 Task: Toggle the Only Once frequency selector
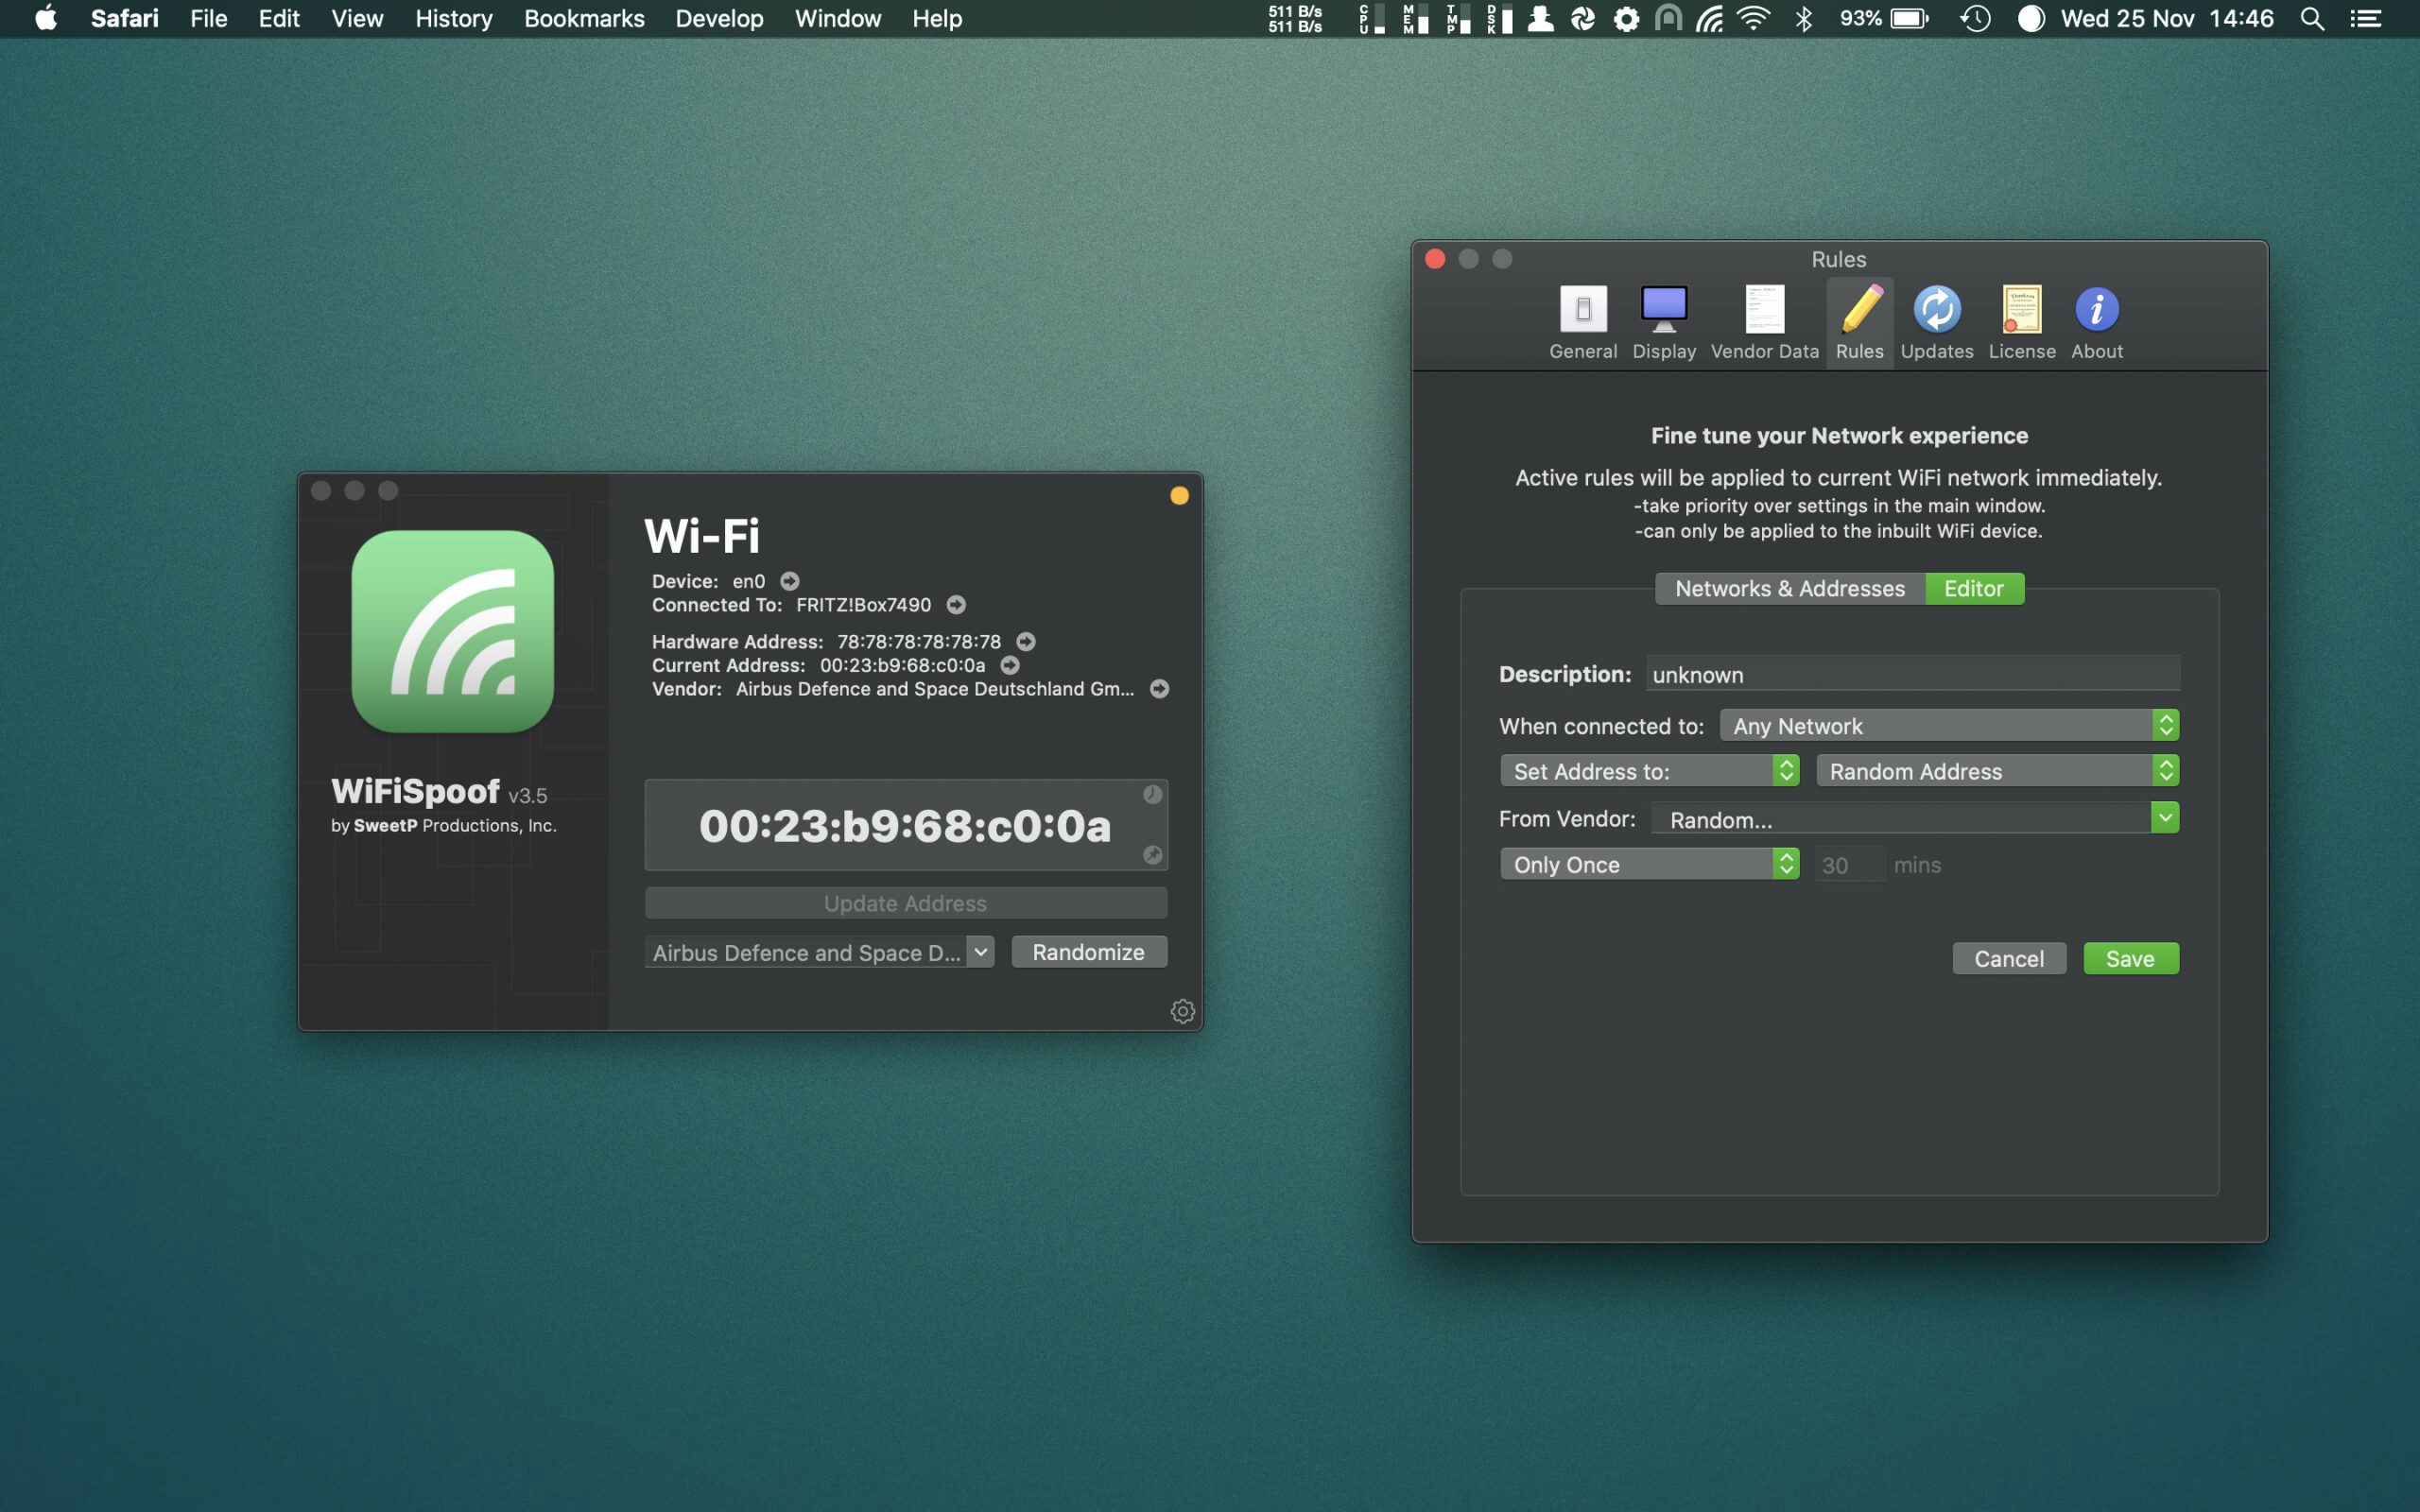tap(1786, 862)
